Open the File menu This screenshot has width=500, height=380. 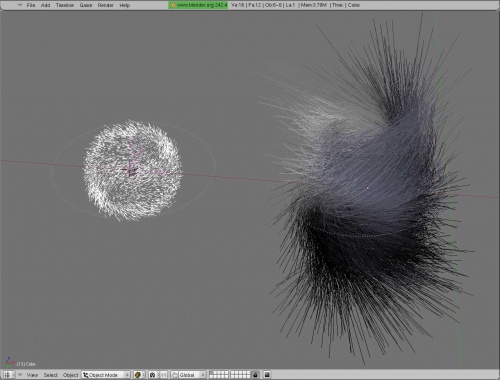tap(31, 5)
